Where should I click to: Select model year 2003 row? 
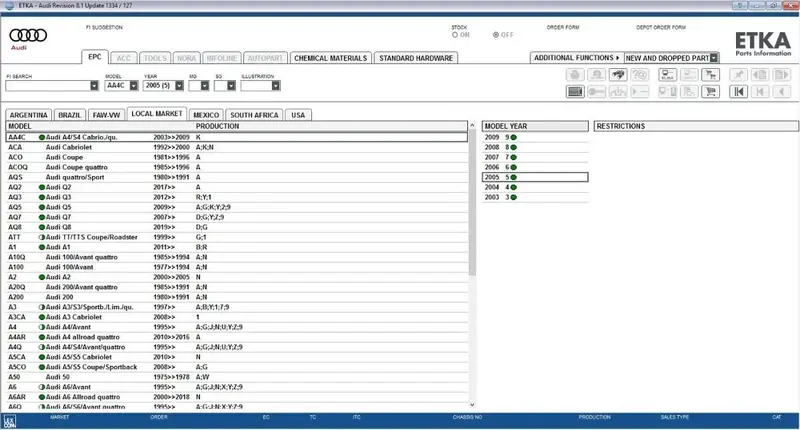coord(535,197)
